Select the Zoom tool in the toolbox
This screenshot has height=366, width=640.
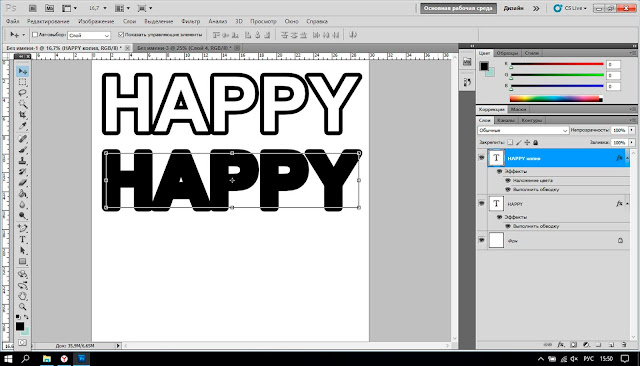pyautogui.click(x=22, y=307)
